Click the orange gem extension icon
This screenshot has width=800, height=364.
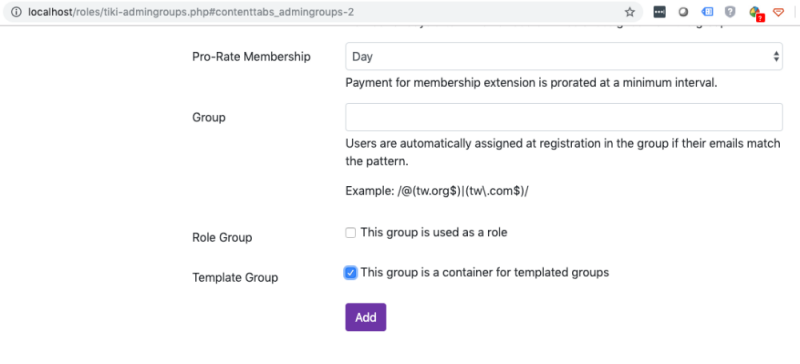[778, 12]
